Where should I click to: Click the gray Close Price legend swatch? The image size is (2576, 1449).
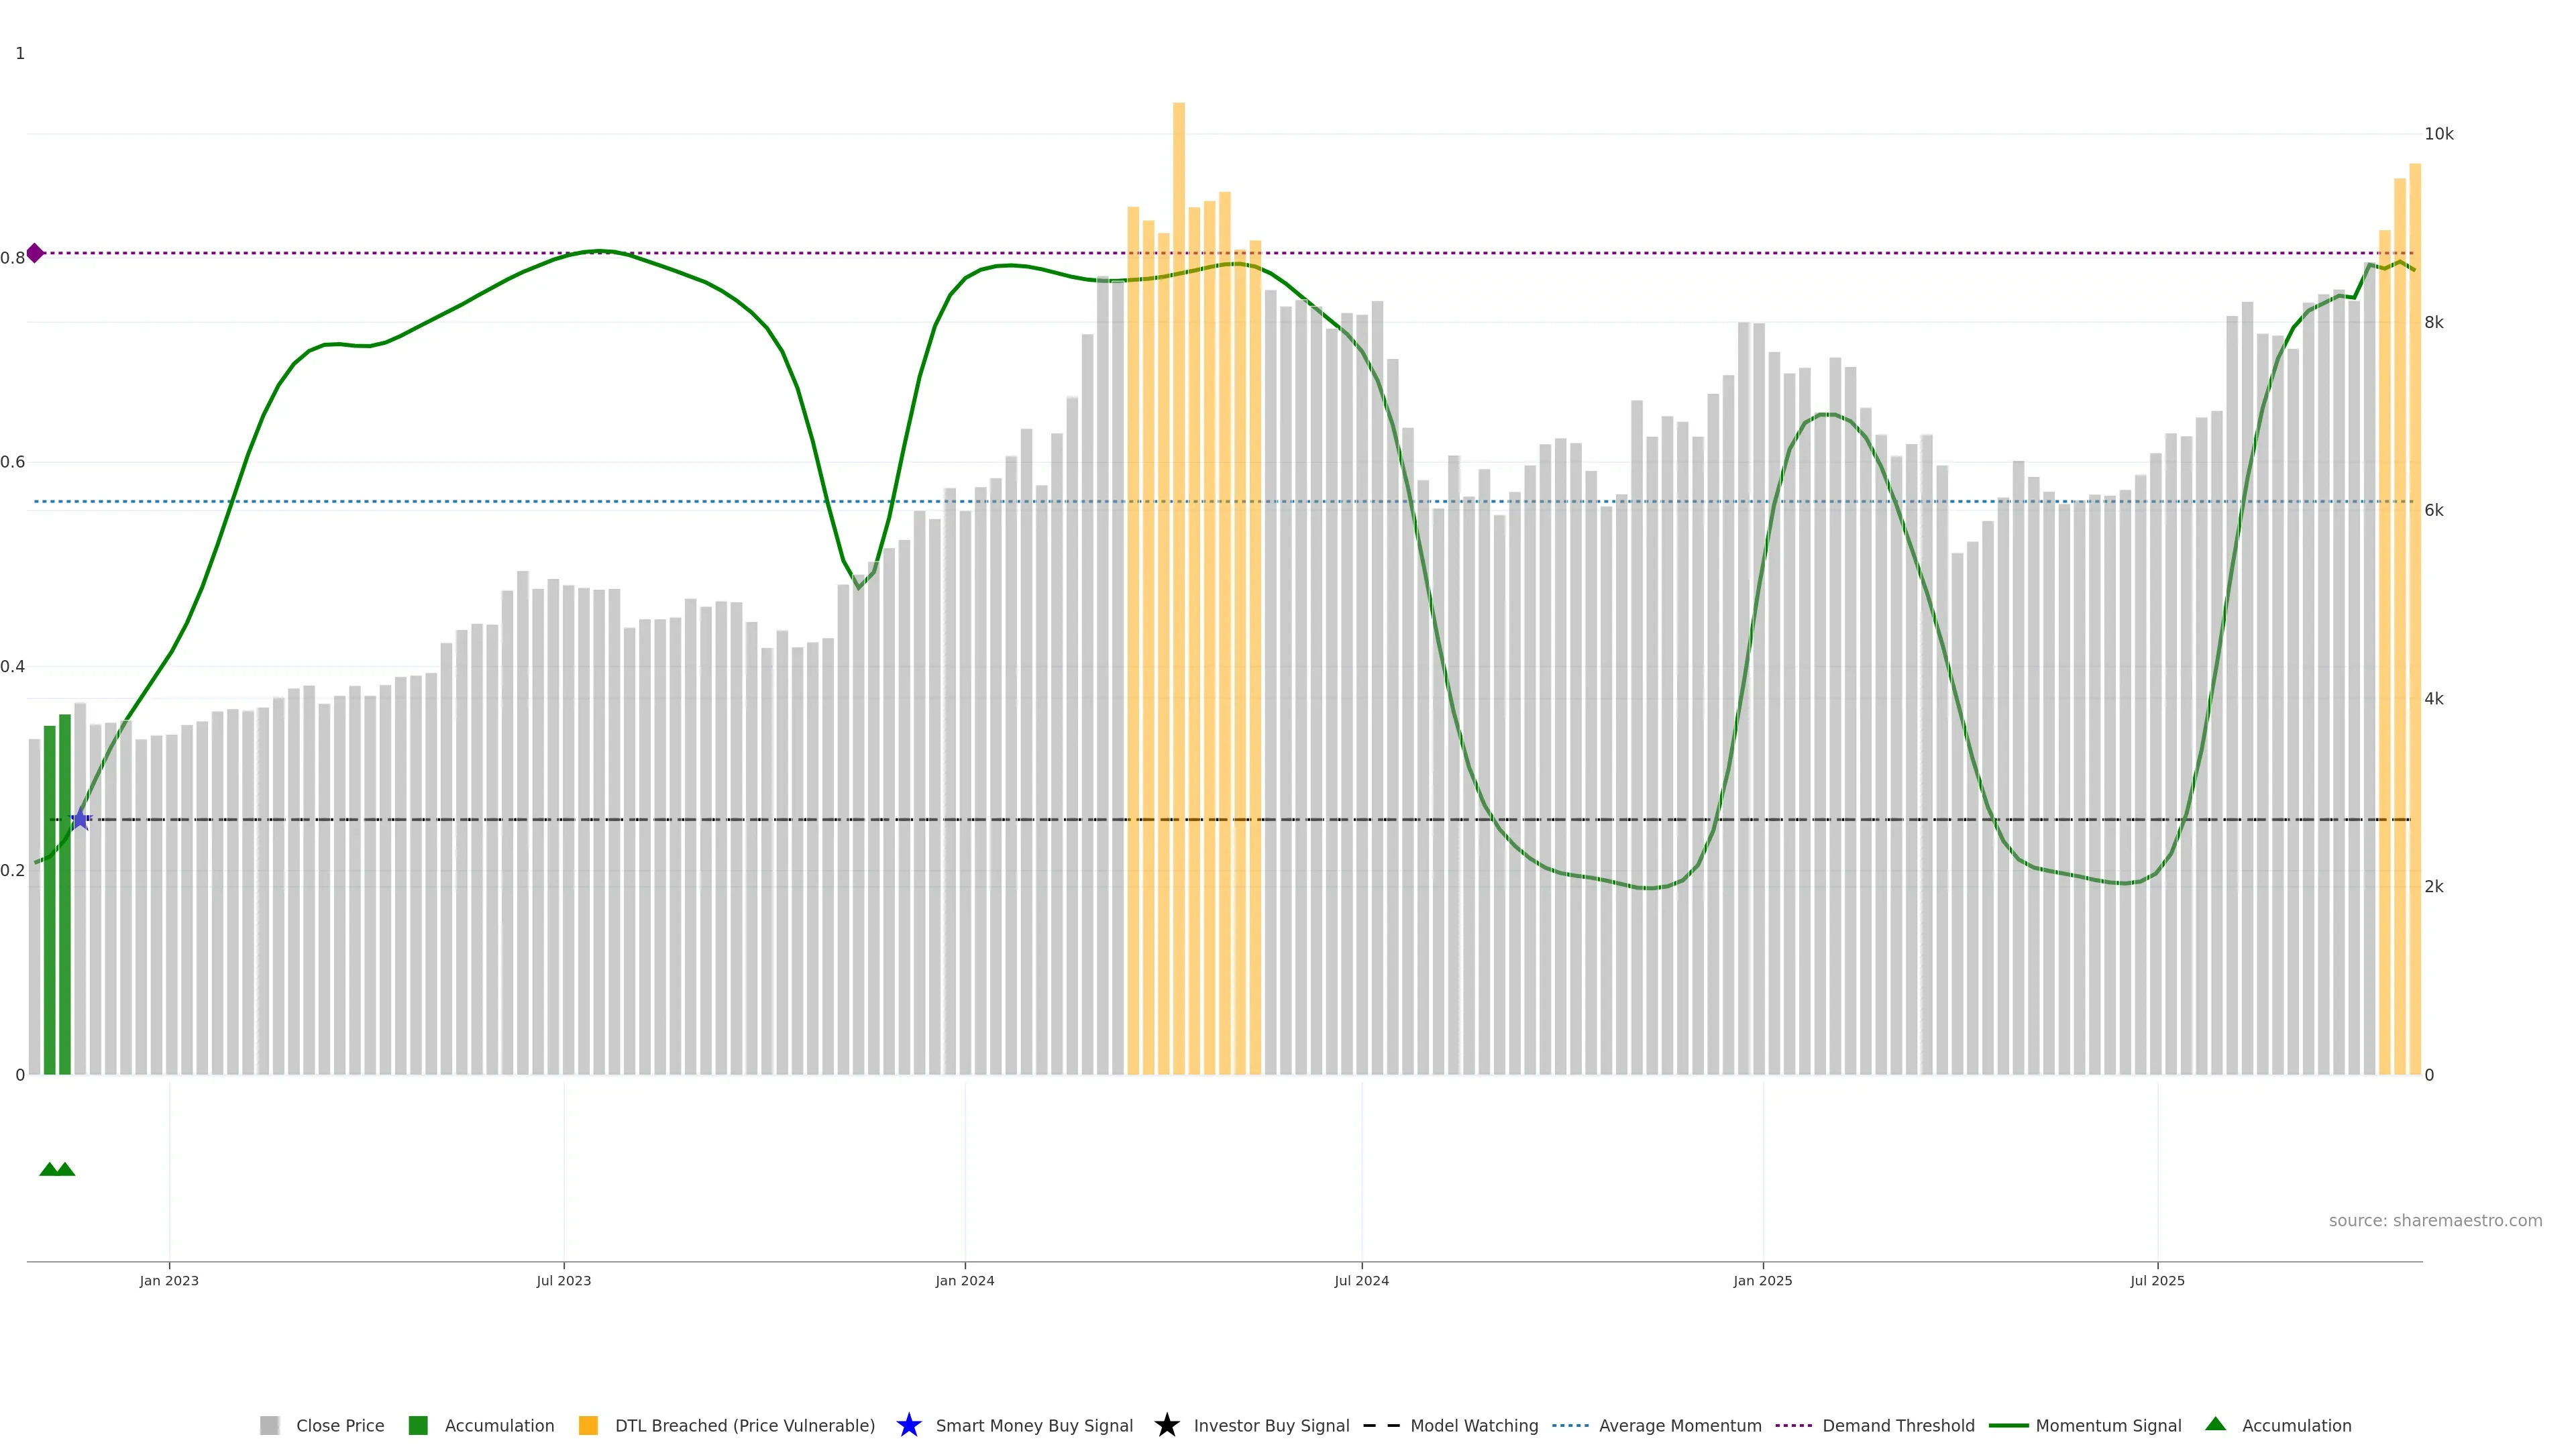tap(270, 1425)
